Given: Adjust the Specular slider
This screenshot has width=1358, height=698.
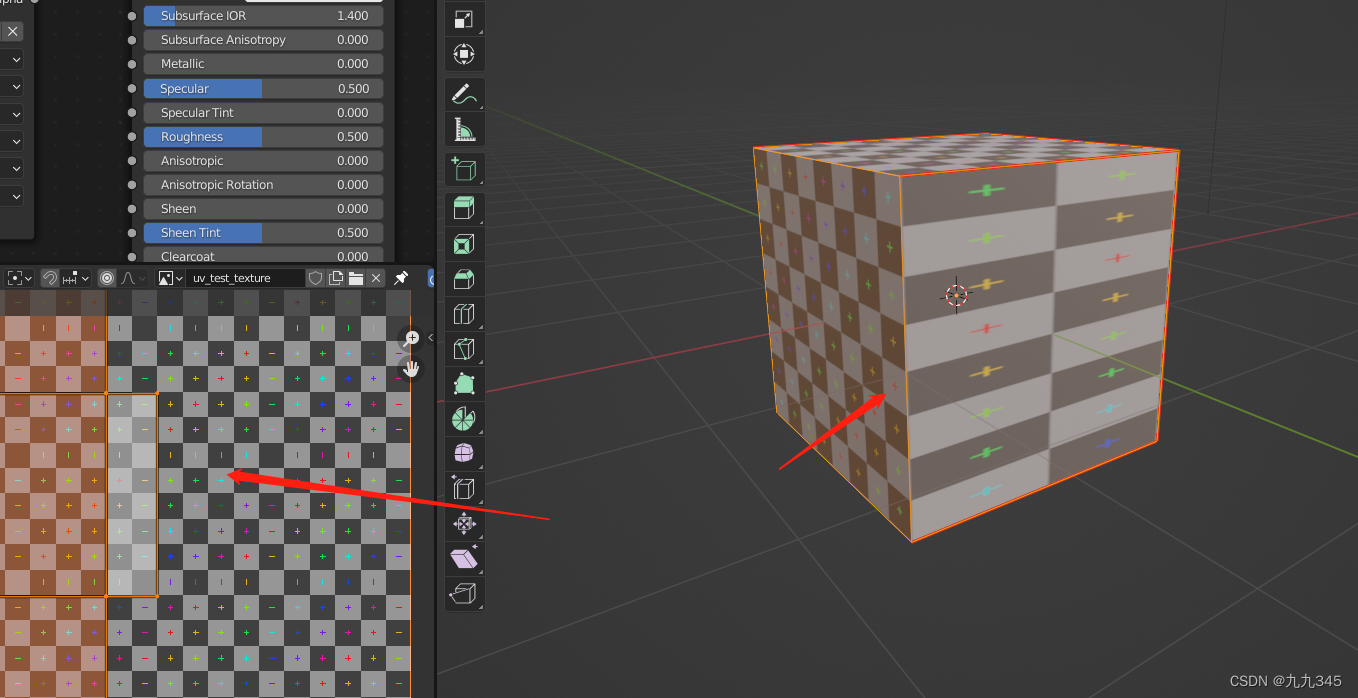Looking at the screenshot, I should coord(263,88).
